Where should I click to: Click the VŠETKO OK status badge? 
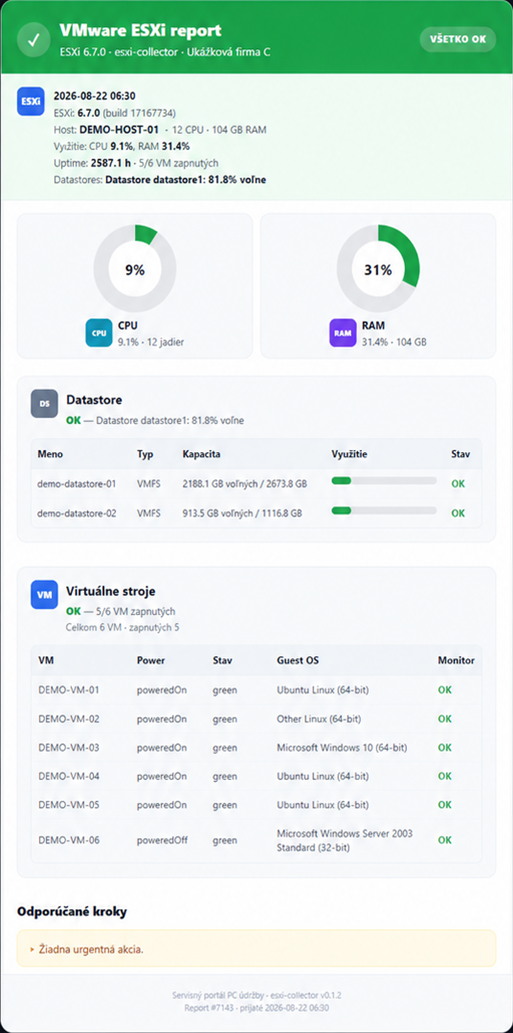coord(458,39)
